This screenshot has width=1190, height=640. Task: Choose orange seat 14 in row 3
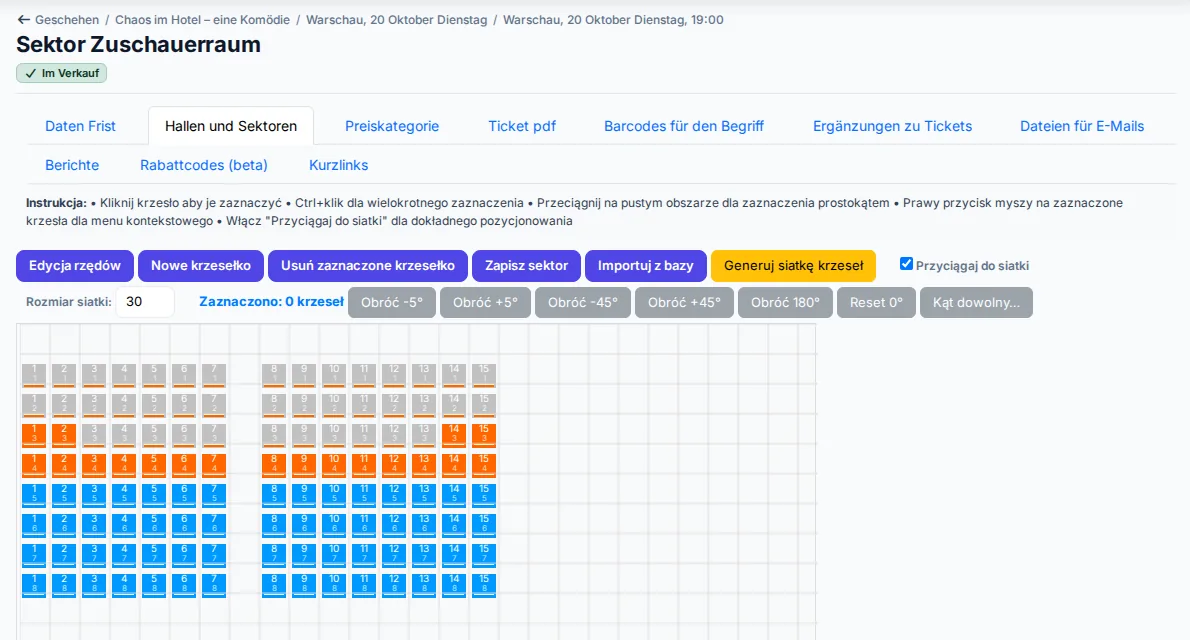tap(454, 435)
